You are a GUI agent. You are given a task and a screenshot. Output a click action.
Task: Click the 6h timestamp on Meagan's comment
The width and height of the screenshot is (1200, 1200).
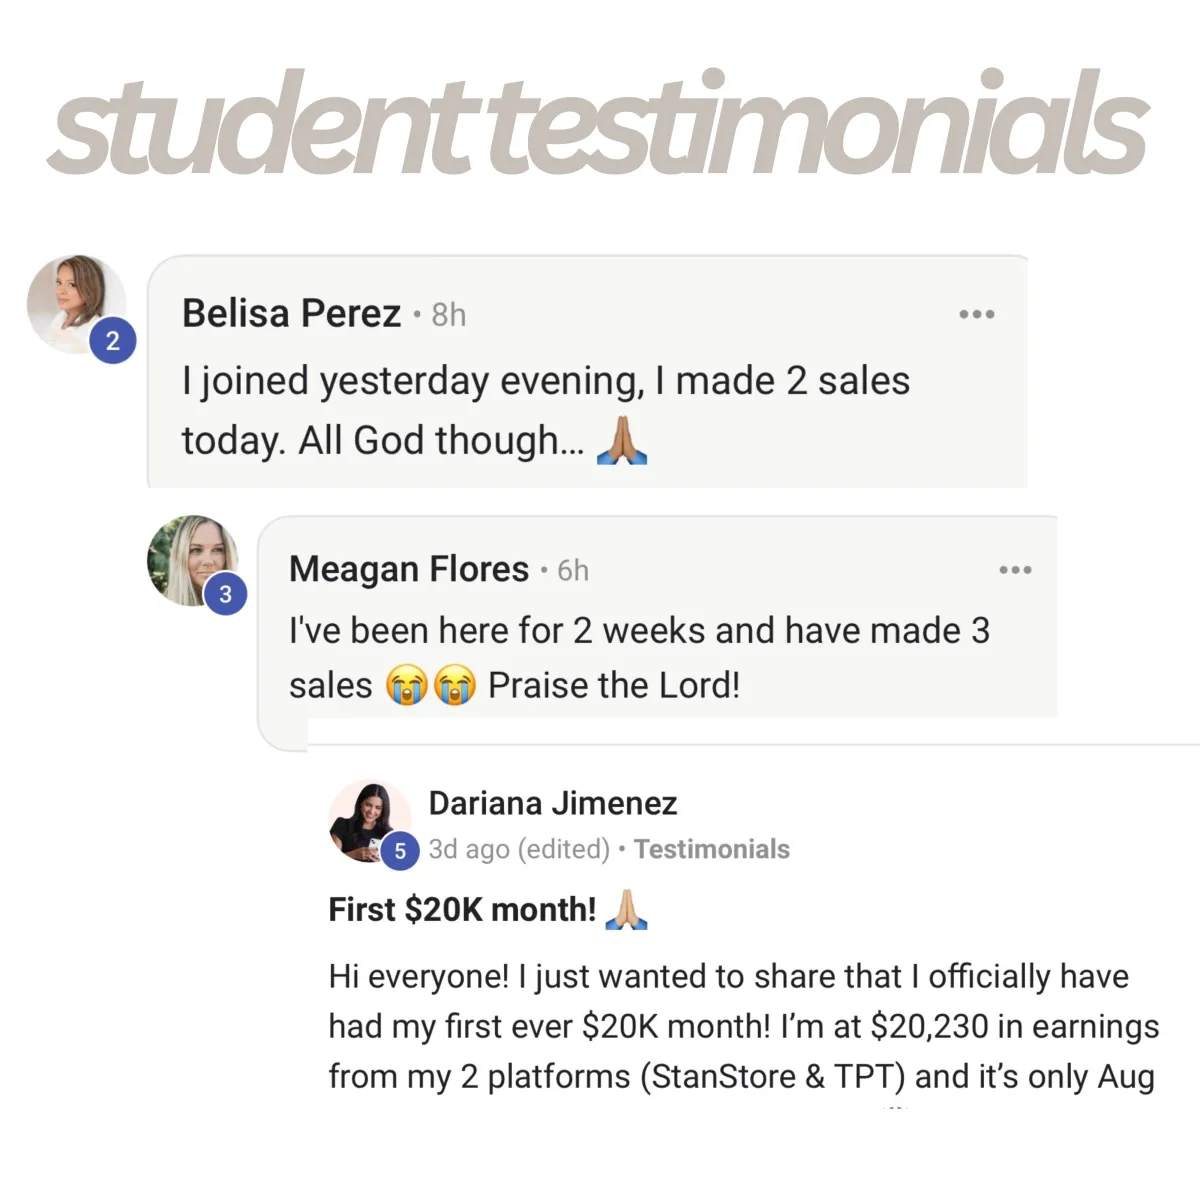573,571
